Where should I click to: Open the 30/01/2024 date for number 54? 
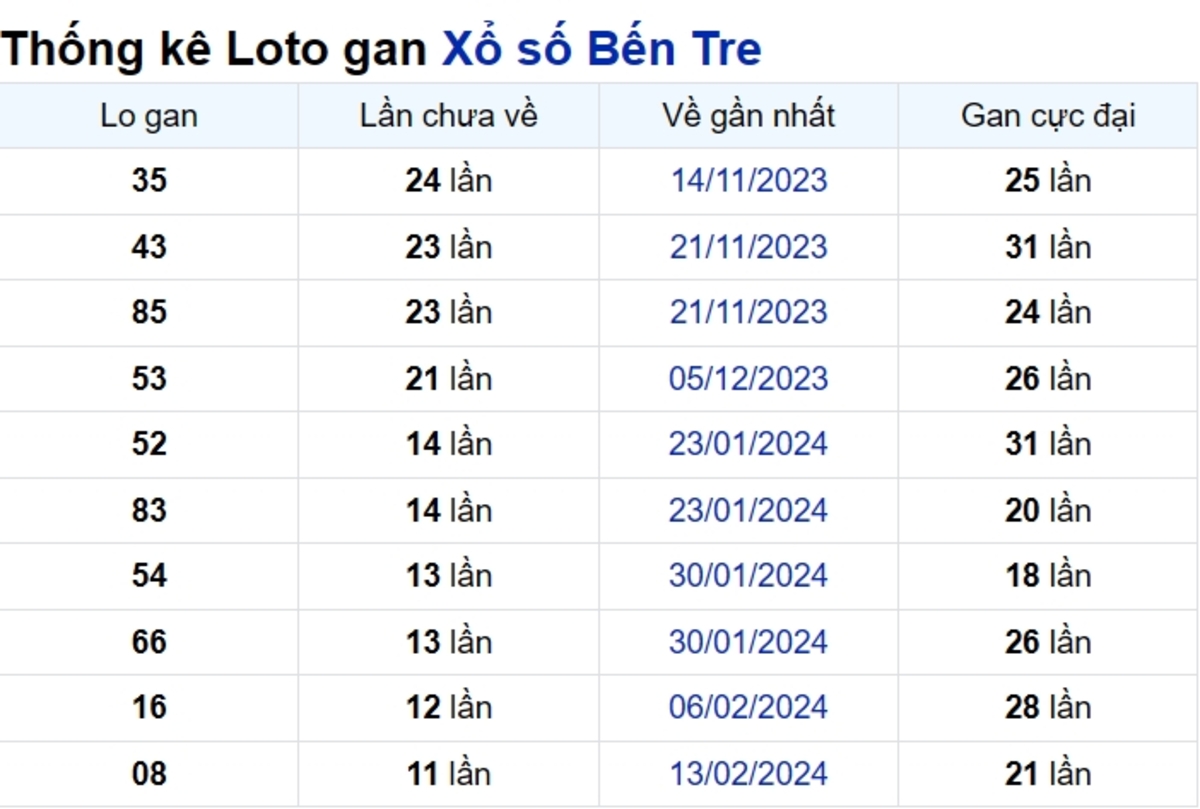click(x=749, y=576)
